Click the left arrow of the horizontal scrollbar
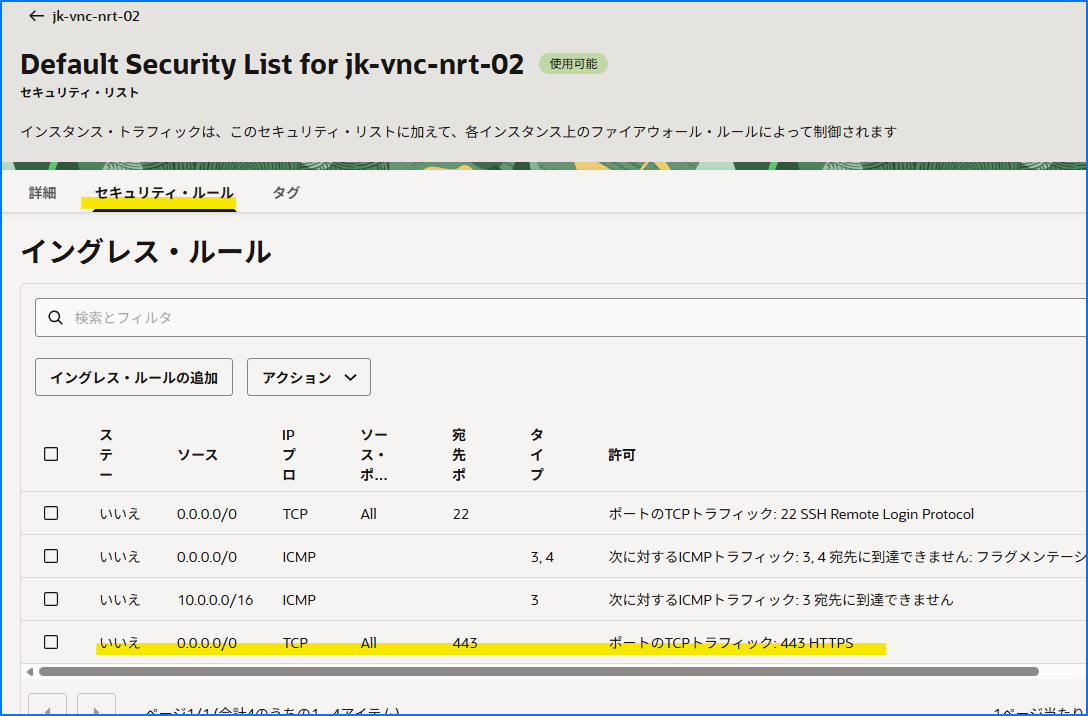 tap(30, 672)
